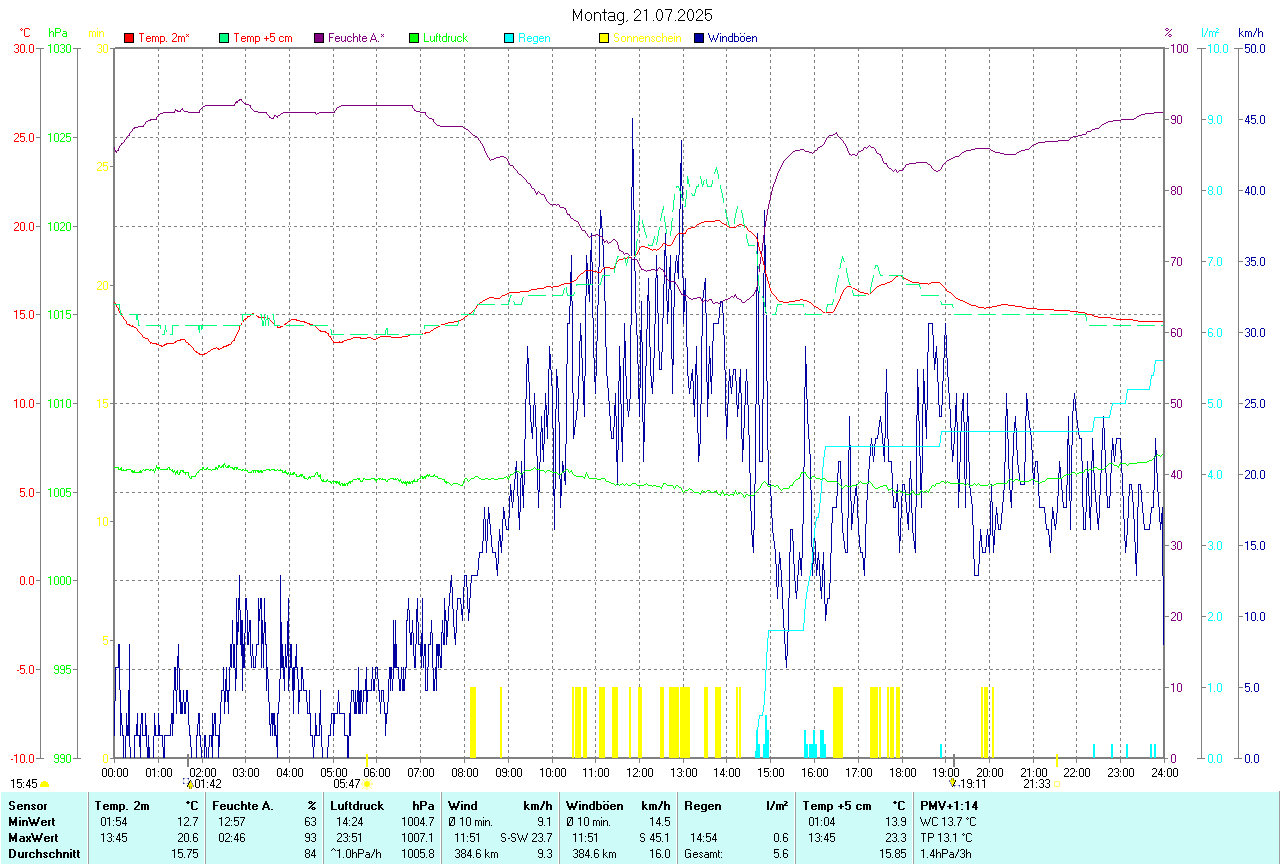Click the yellow icon beside 15:45

tap(44, 784)
